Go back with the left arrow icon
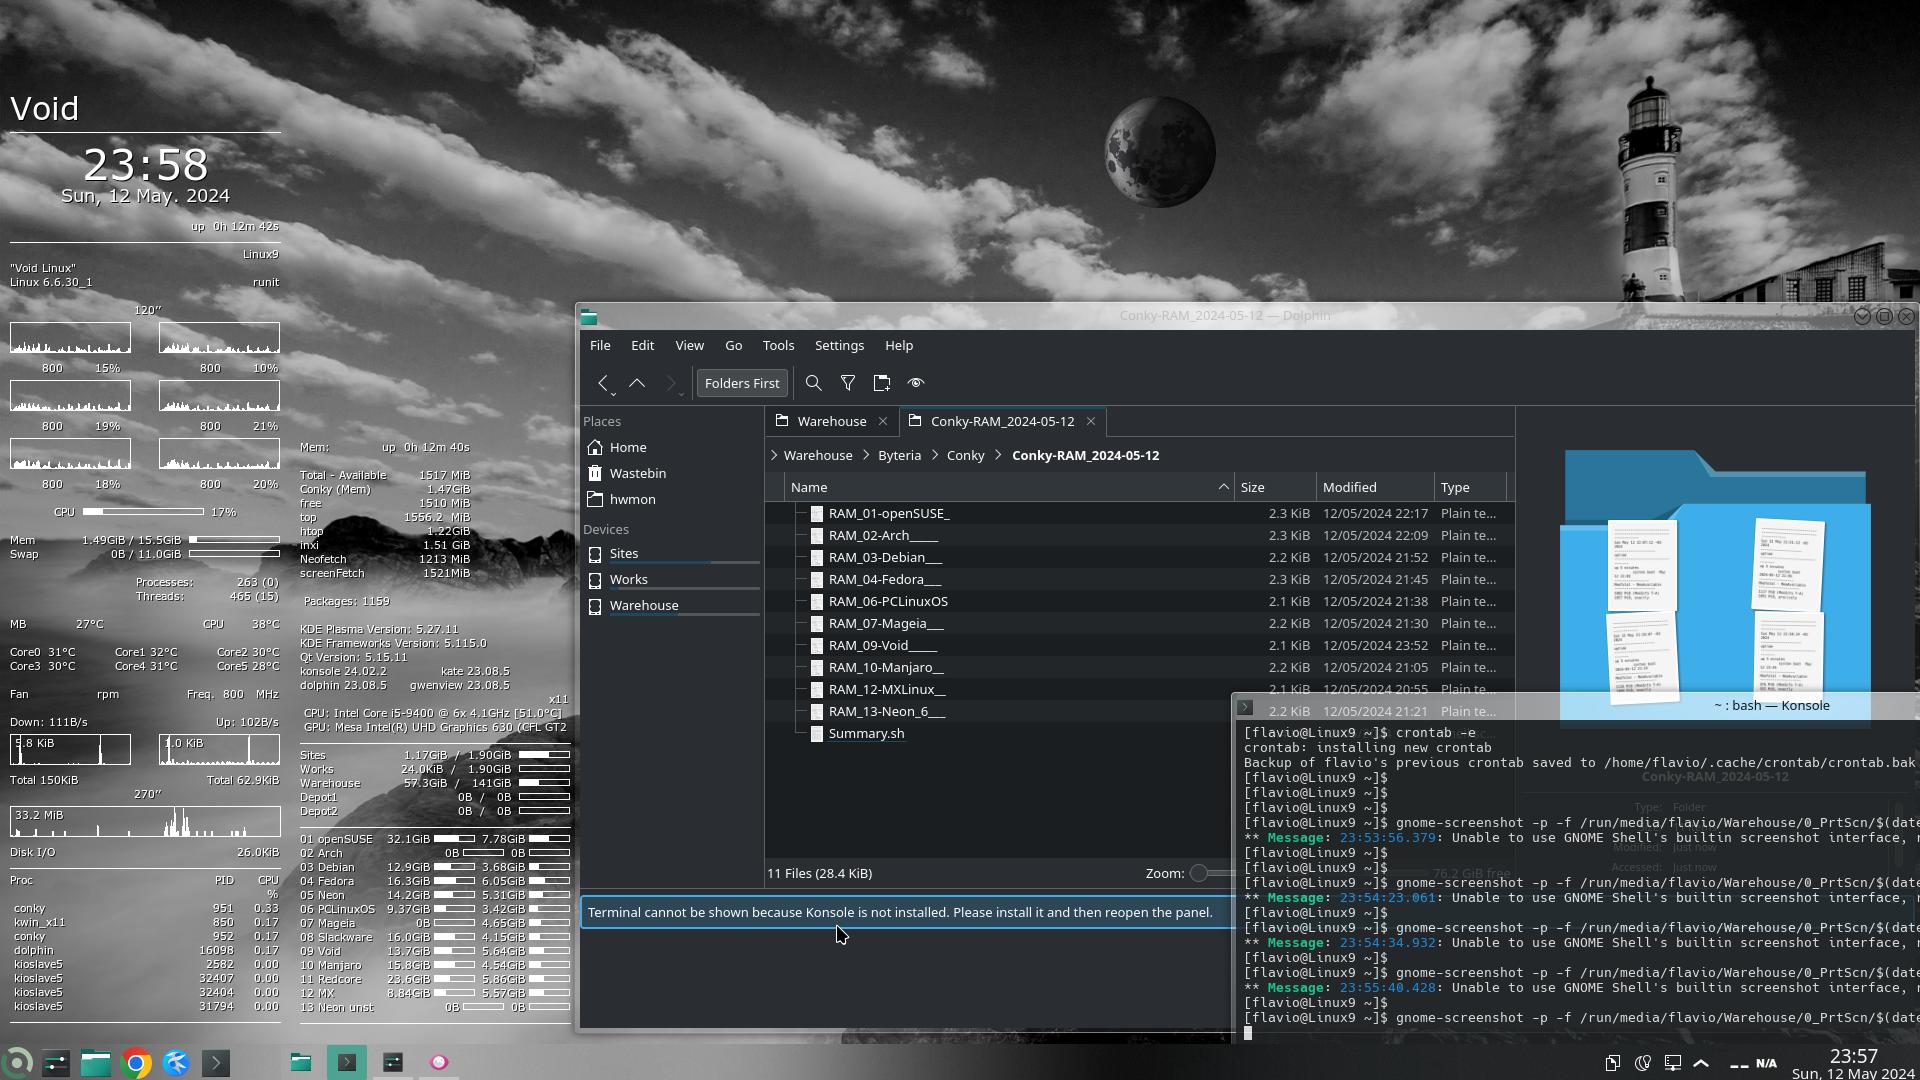Viewport: 1920px width, 1080px height. coord(603,383)
